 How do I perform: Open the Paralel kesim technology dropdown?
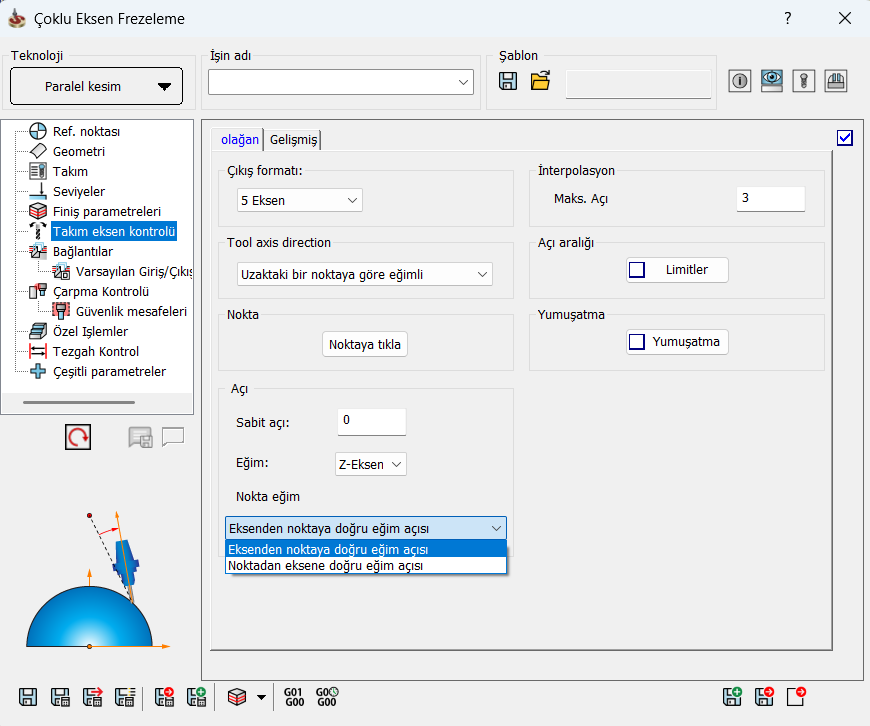click(96, 86)
